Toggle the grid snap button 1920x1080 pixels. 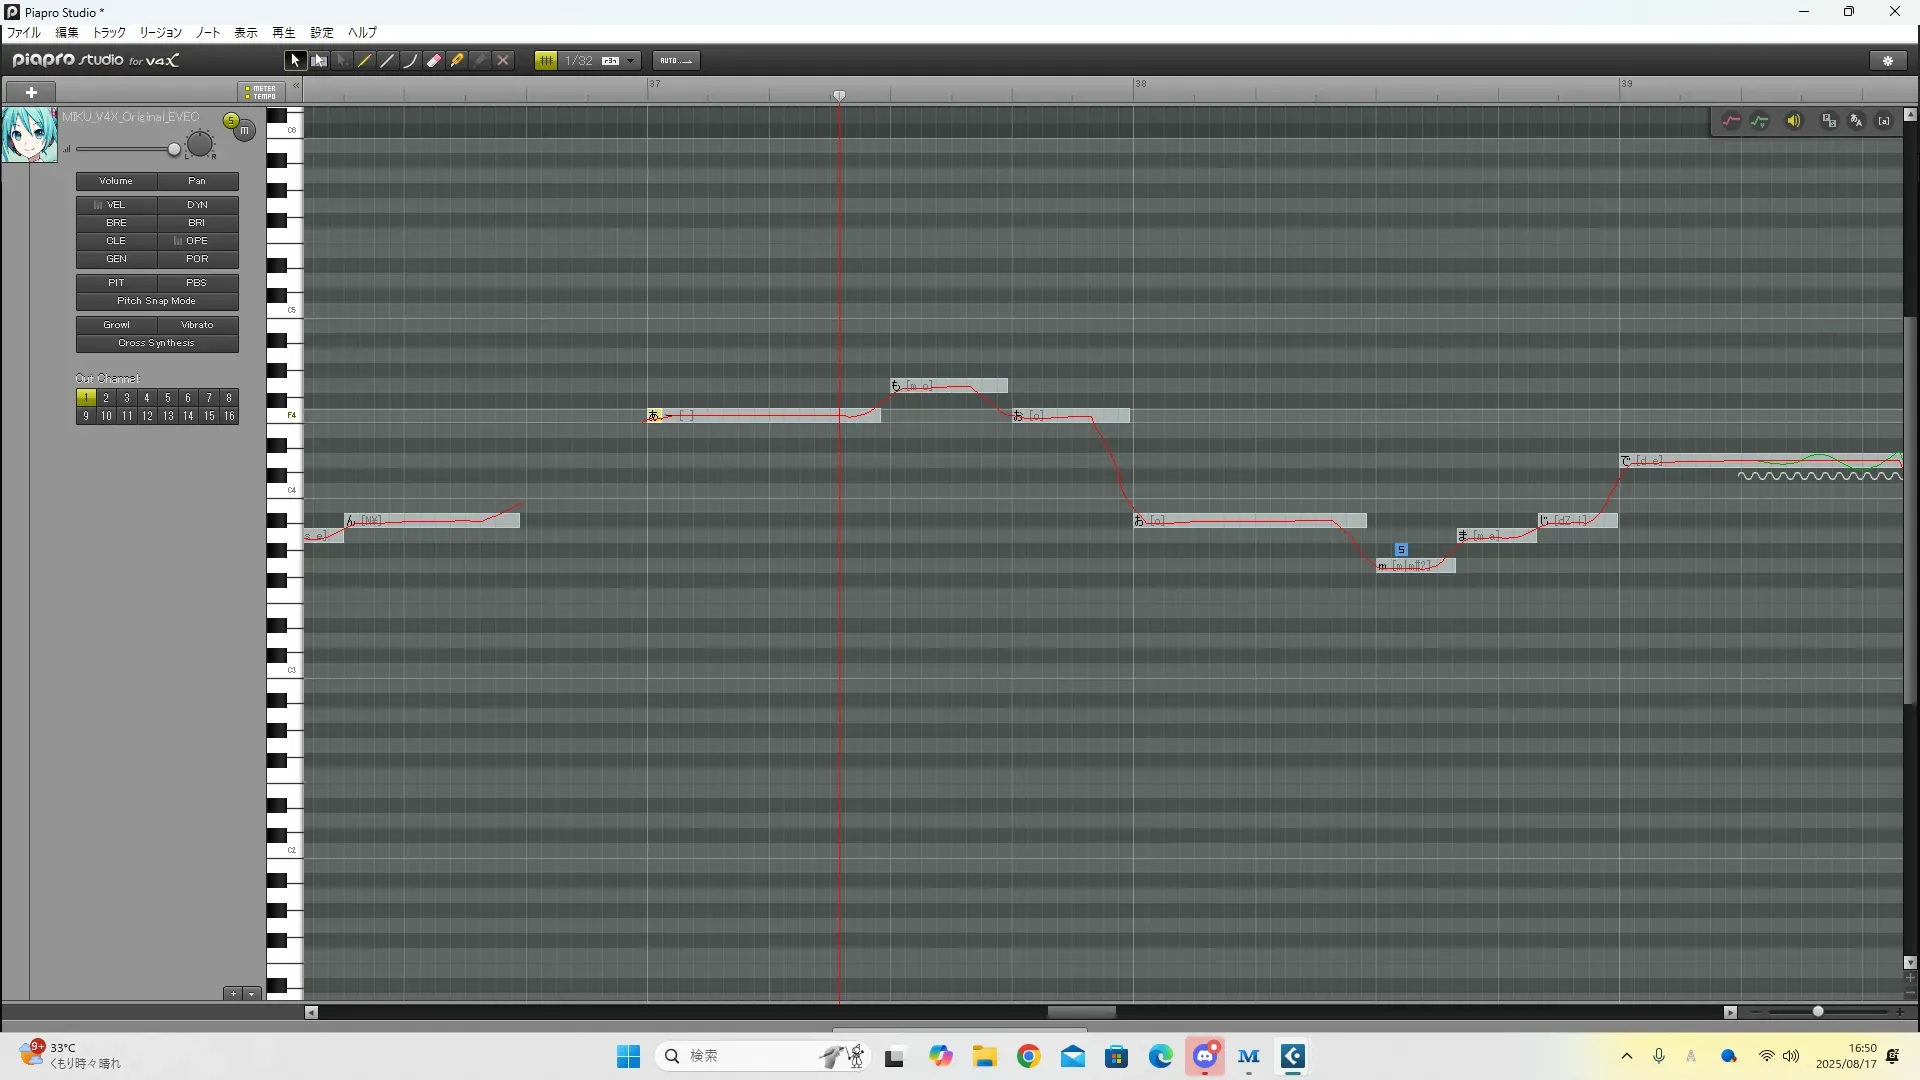pyautogui.click(x=546, y=61)
